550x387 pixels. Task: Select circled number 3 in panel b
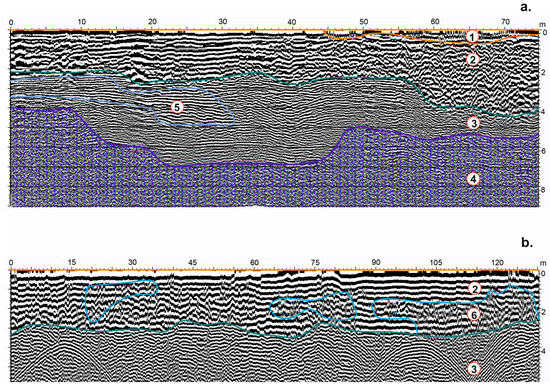474,369
